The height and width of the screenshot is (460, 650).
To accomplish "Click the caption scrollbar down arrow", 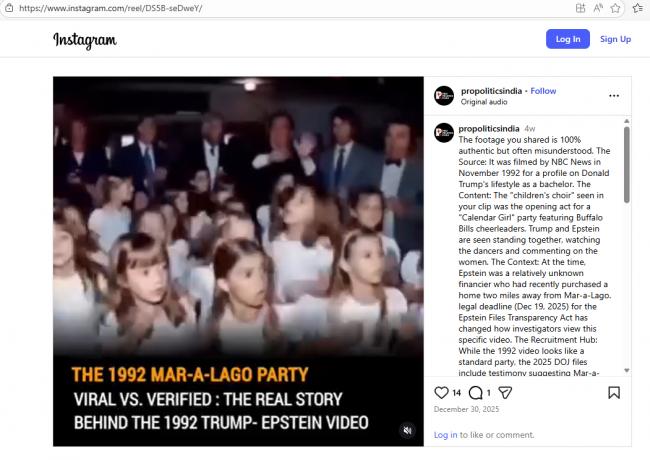I will 626,370.
